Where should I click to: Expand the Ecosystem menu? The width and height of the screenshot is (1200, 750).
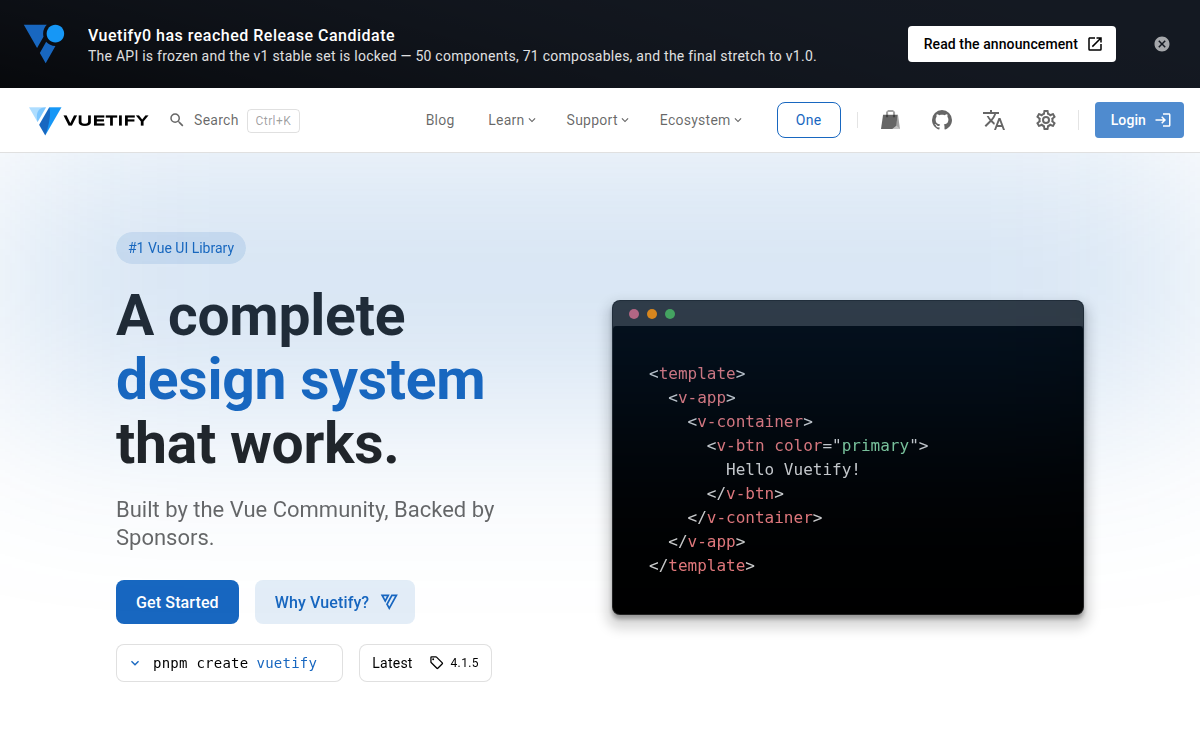(701, 120)
